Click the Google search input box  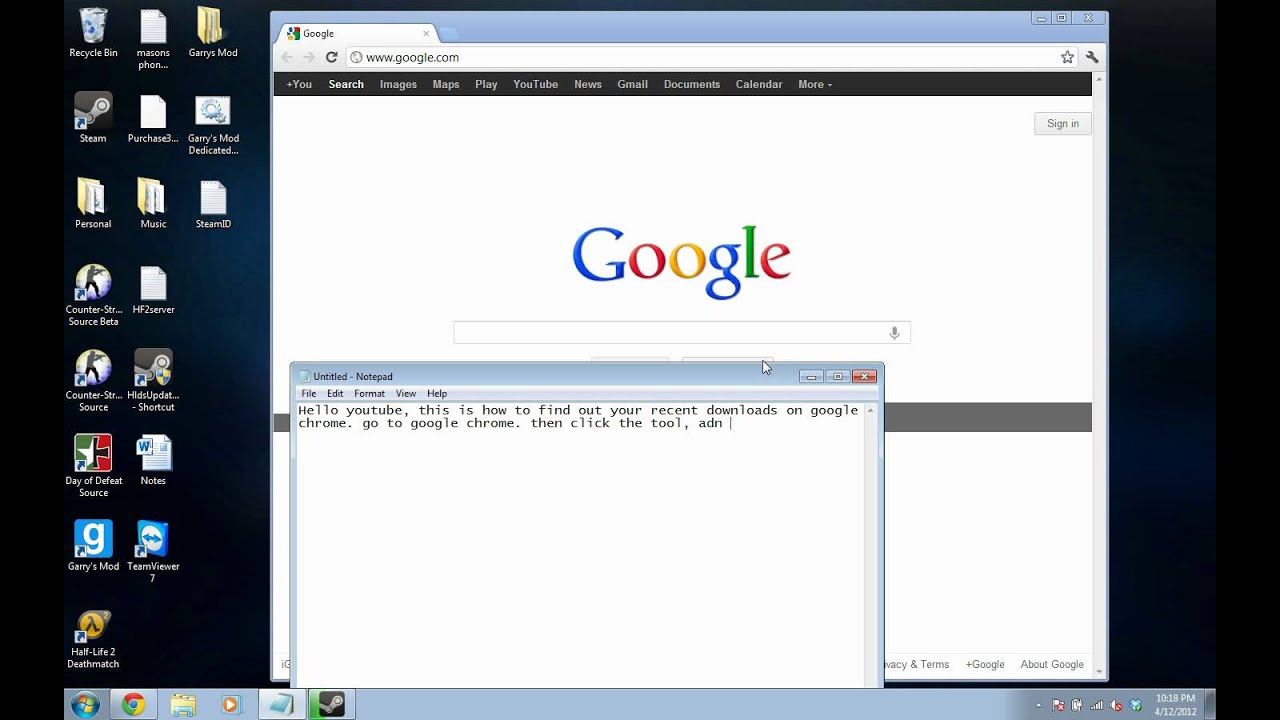coord(682,333)
